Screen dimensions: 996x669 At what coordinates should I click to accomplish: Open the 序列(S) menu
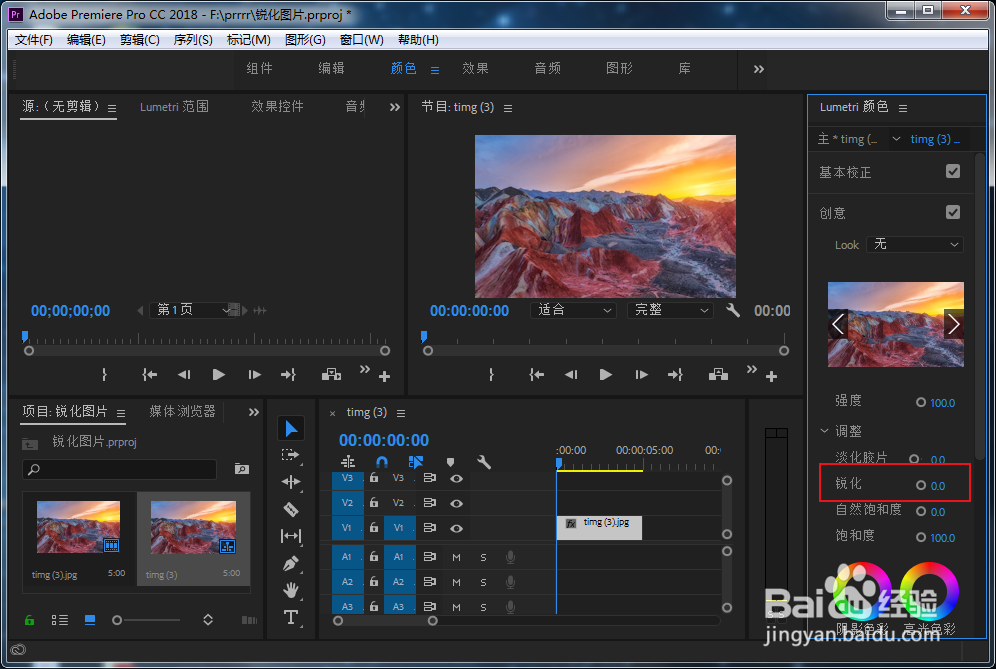click(x=193, y=39)
